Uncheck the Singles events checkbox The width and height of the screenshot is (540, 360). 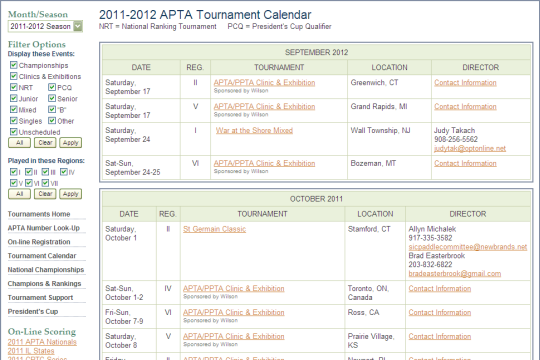pos(13,121)
